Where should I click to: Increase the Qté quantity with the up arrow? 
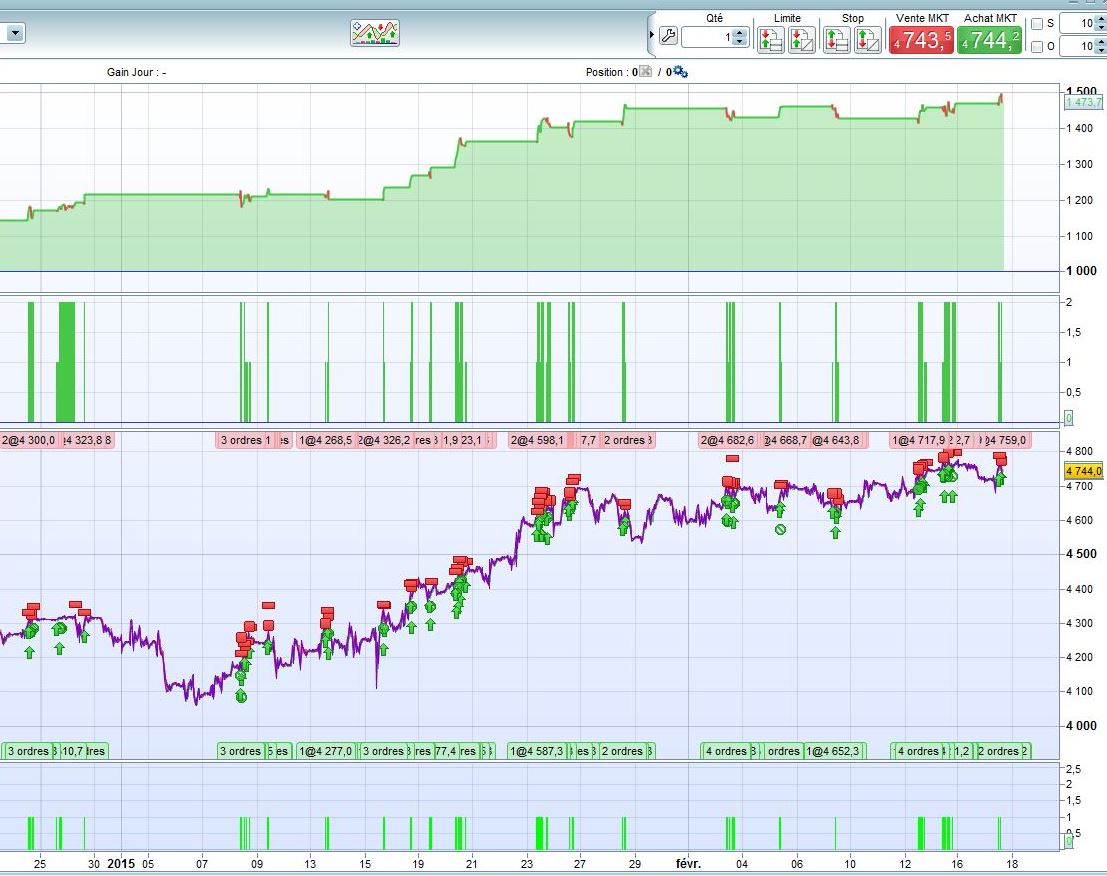(739, 32)
